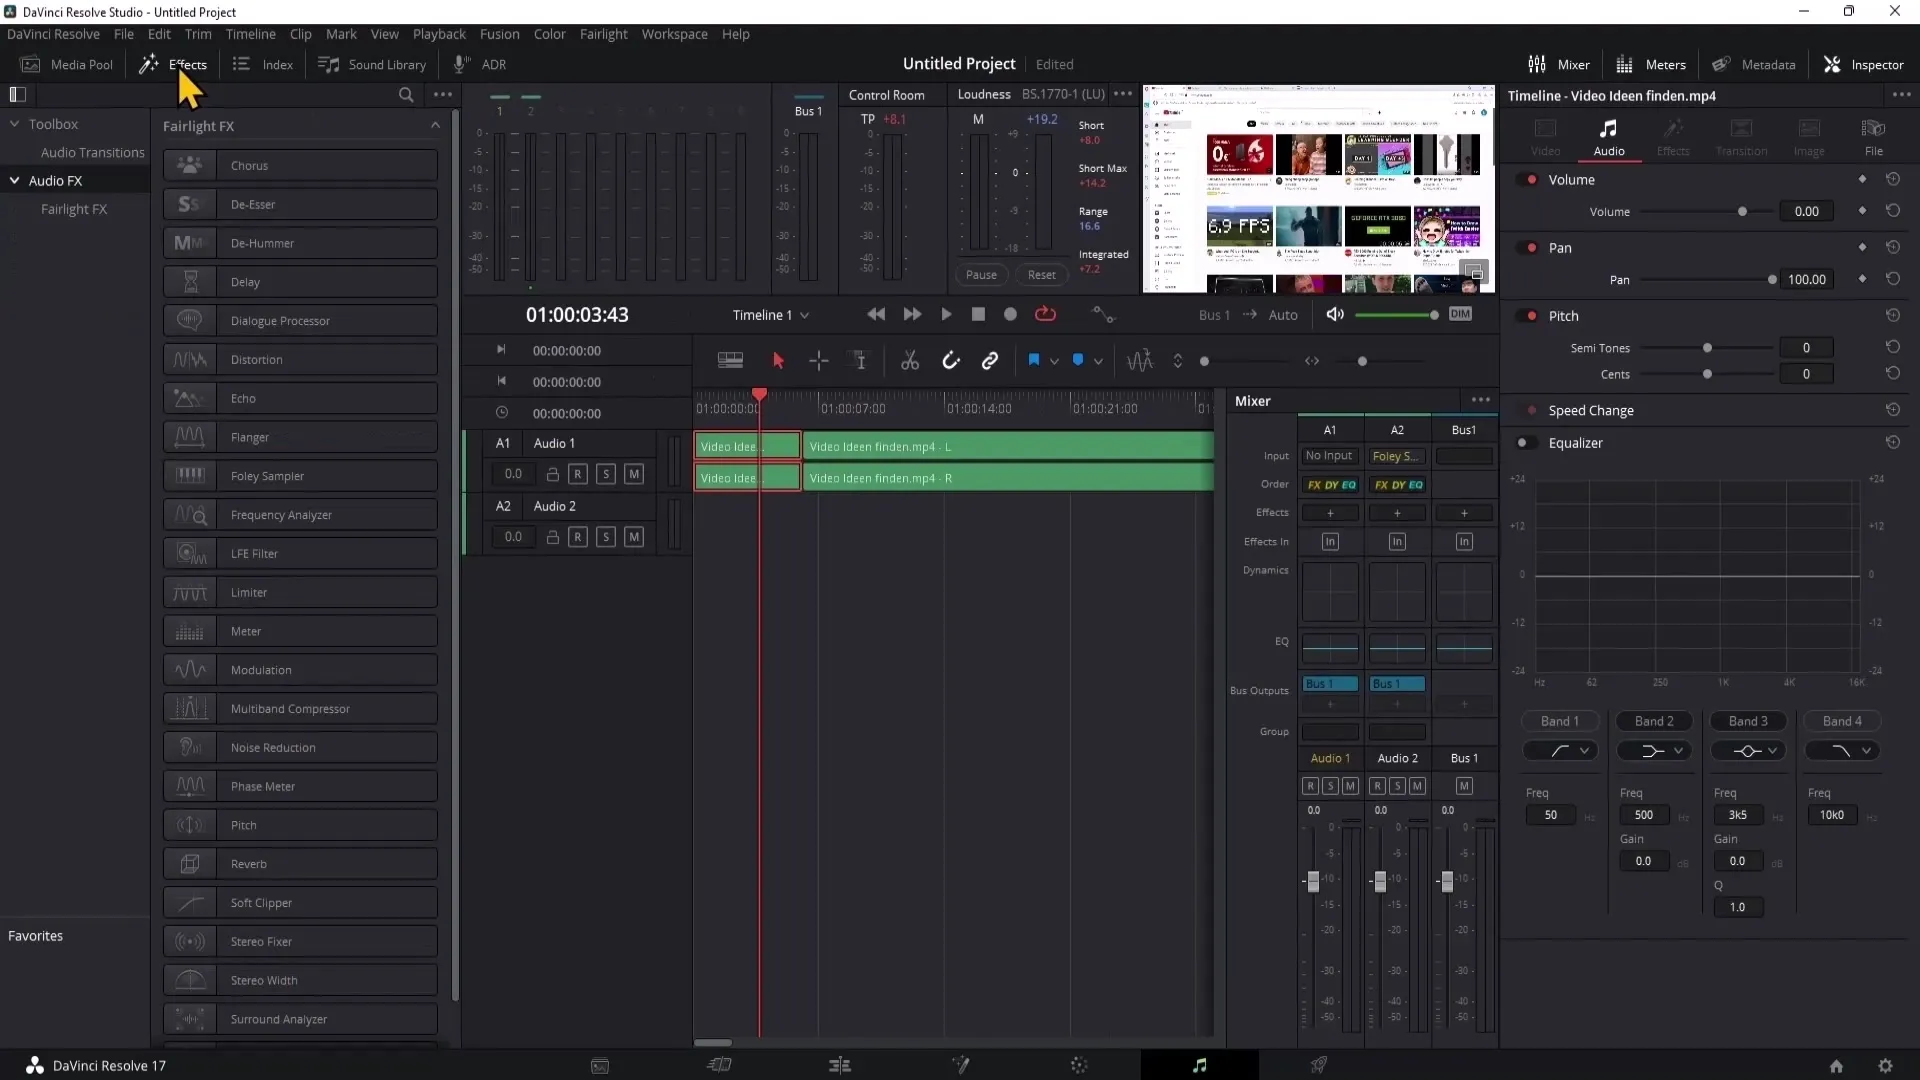Toggle mute on Audio 1 track
Screen dimensions: 1920x1080
tap(633, 473)
